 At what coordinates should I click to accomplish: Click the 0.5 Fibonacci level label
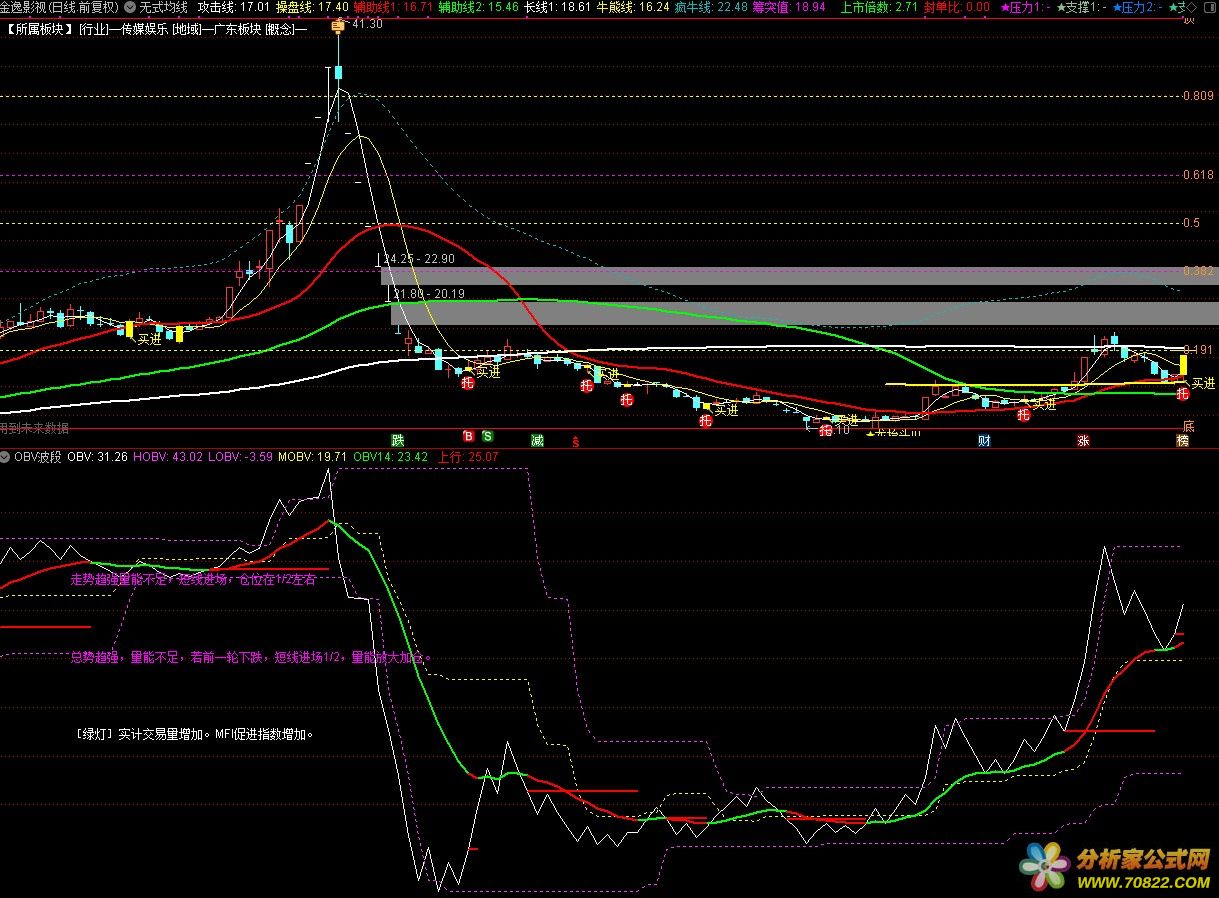[1191, 223]
